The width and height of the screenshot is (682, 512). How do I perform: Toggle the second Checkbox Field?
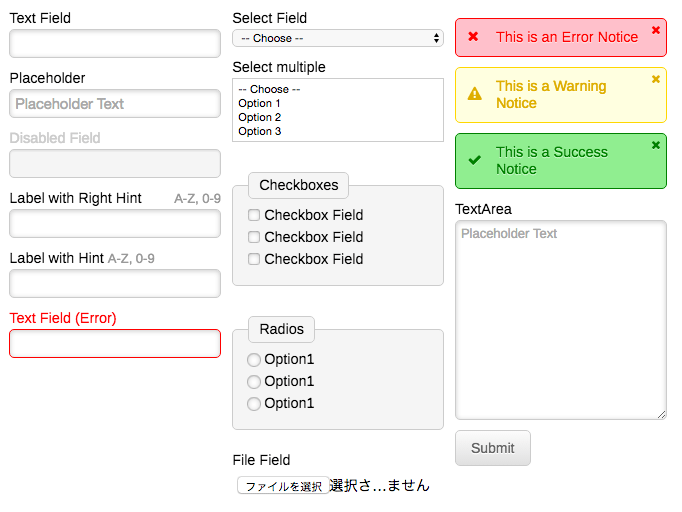(x=254, y=237)
